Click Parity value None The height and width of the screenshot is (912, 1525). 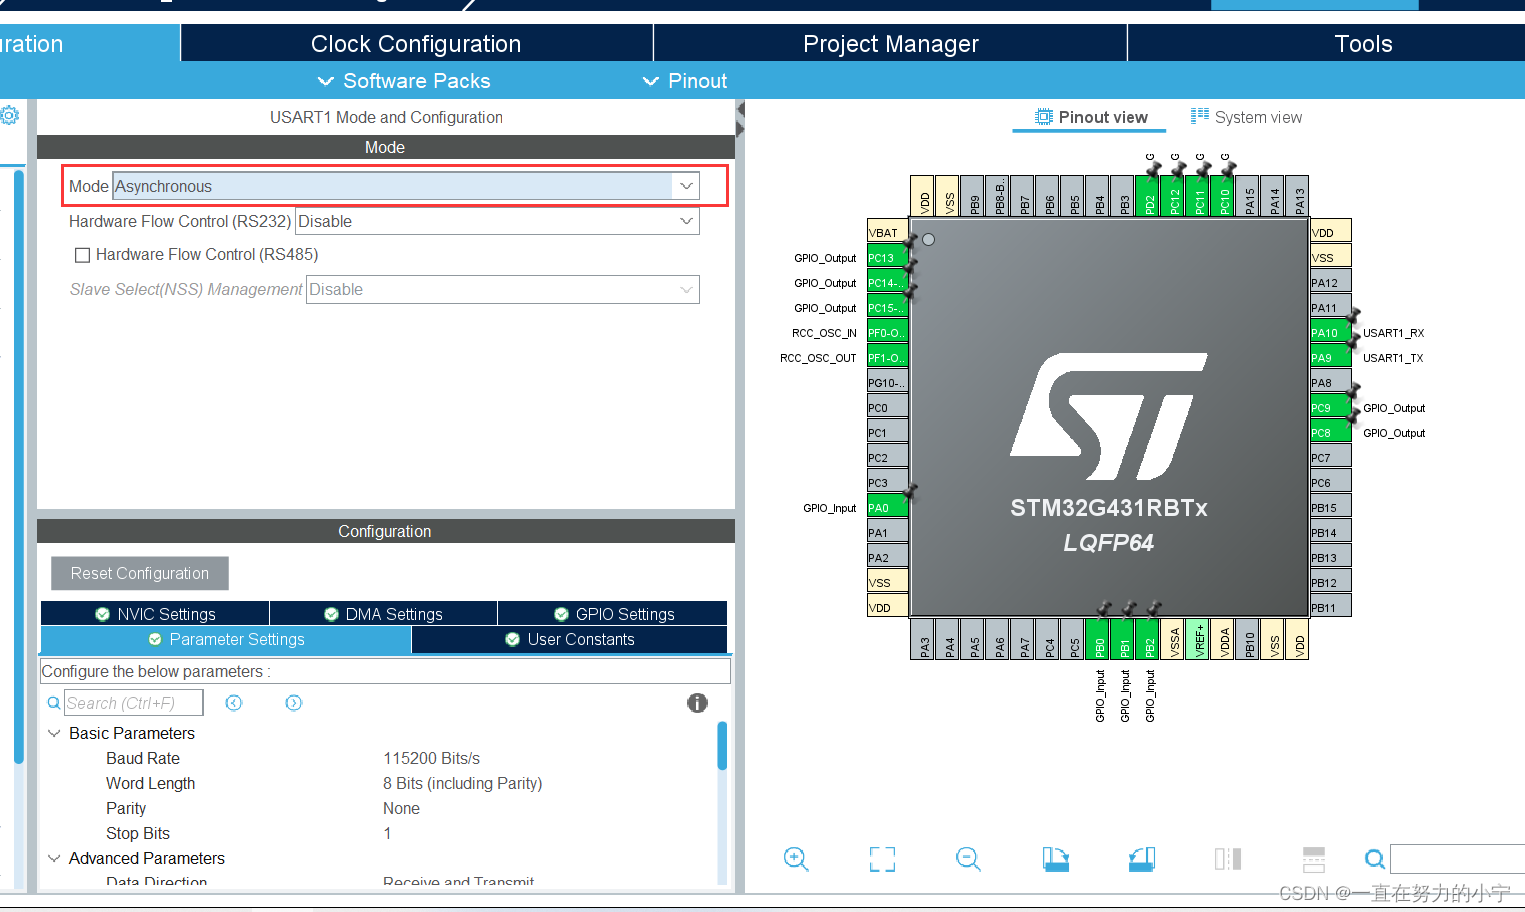coord(401,808)
